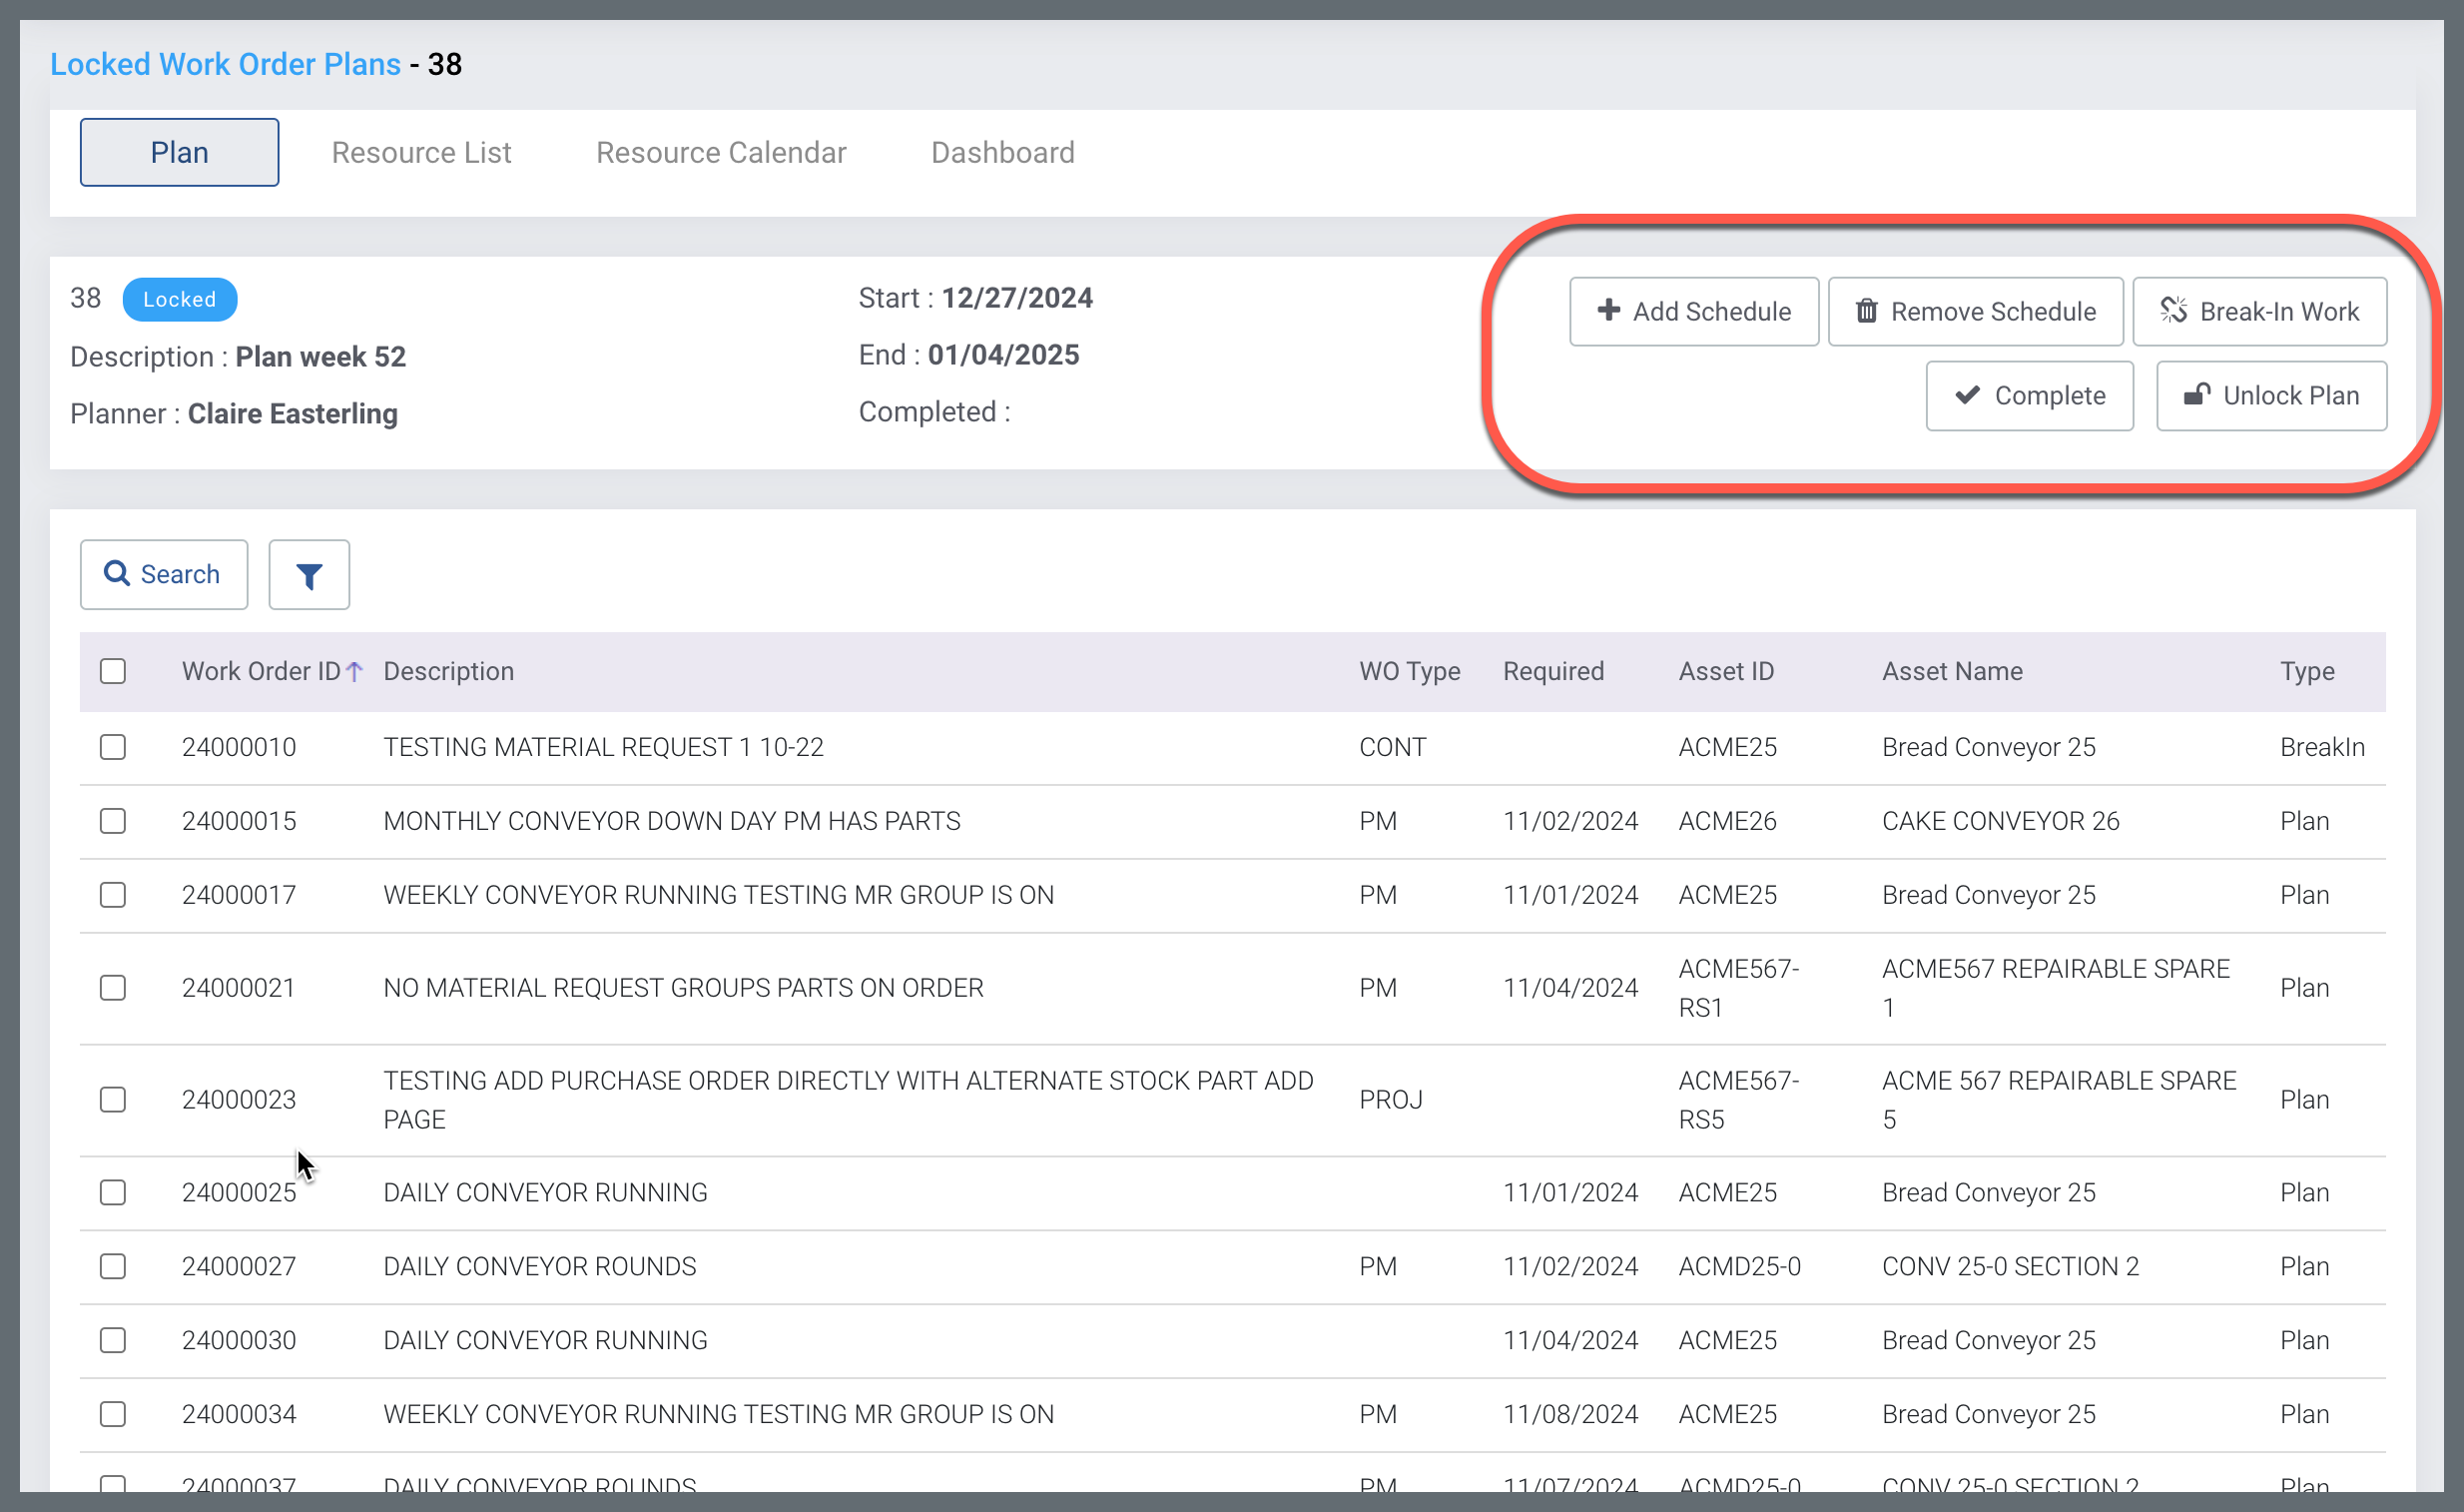
Task: Click the Unlock Plan padlock button
Action: coord(2271,396)
